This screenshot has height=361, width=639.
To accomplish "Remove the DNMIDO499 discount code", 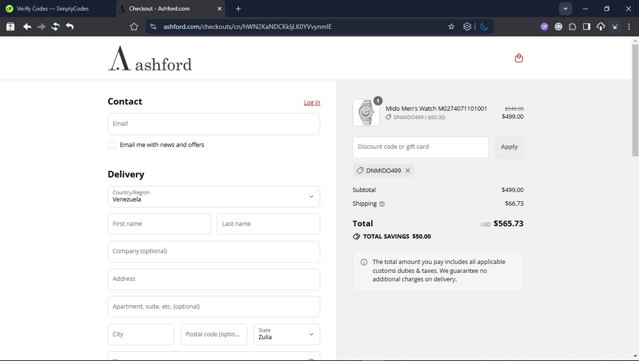I will (408, 171).
